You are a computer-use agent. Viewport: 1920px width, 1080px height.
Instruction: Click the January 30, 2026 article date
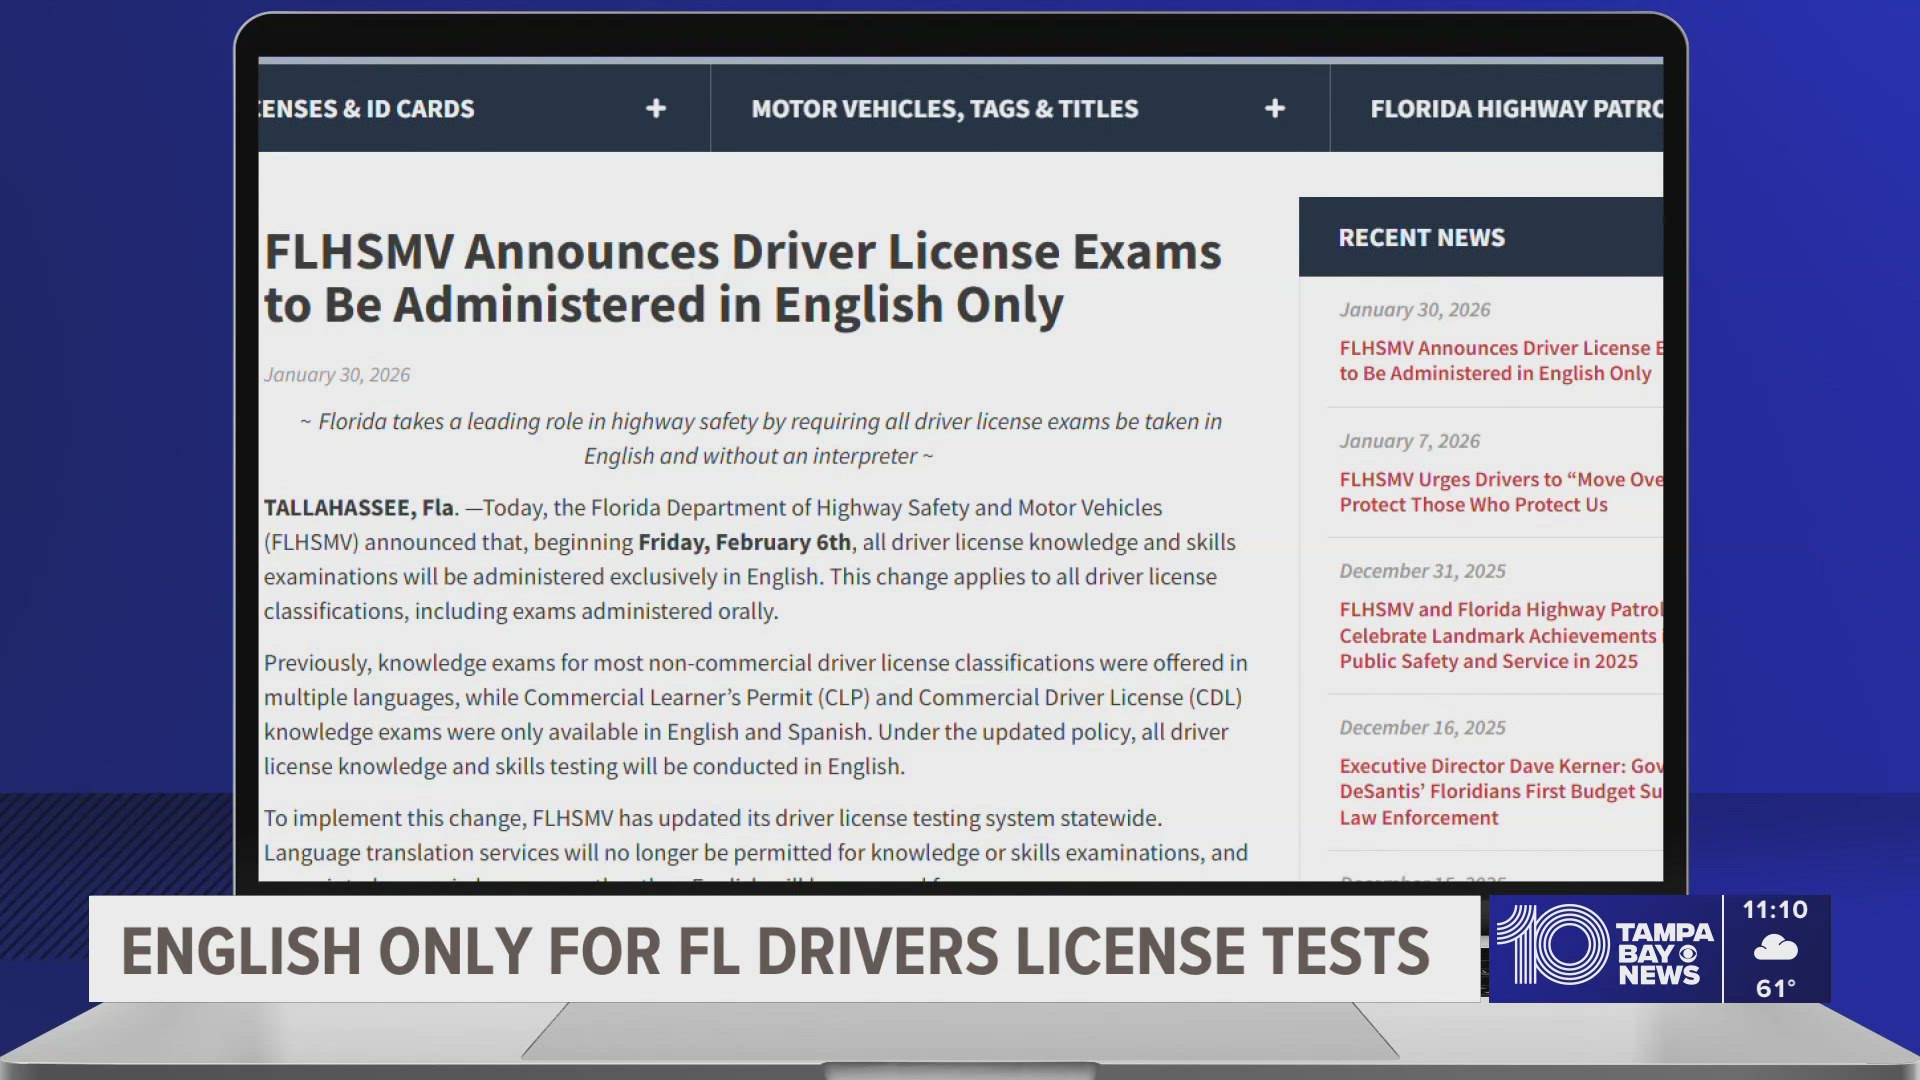pos(337,375)
